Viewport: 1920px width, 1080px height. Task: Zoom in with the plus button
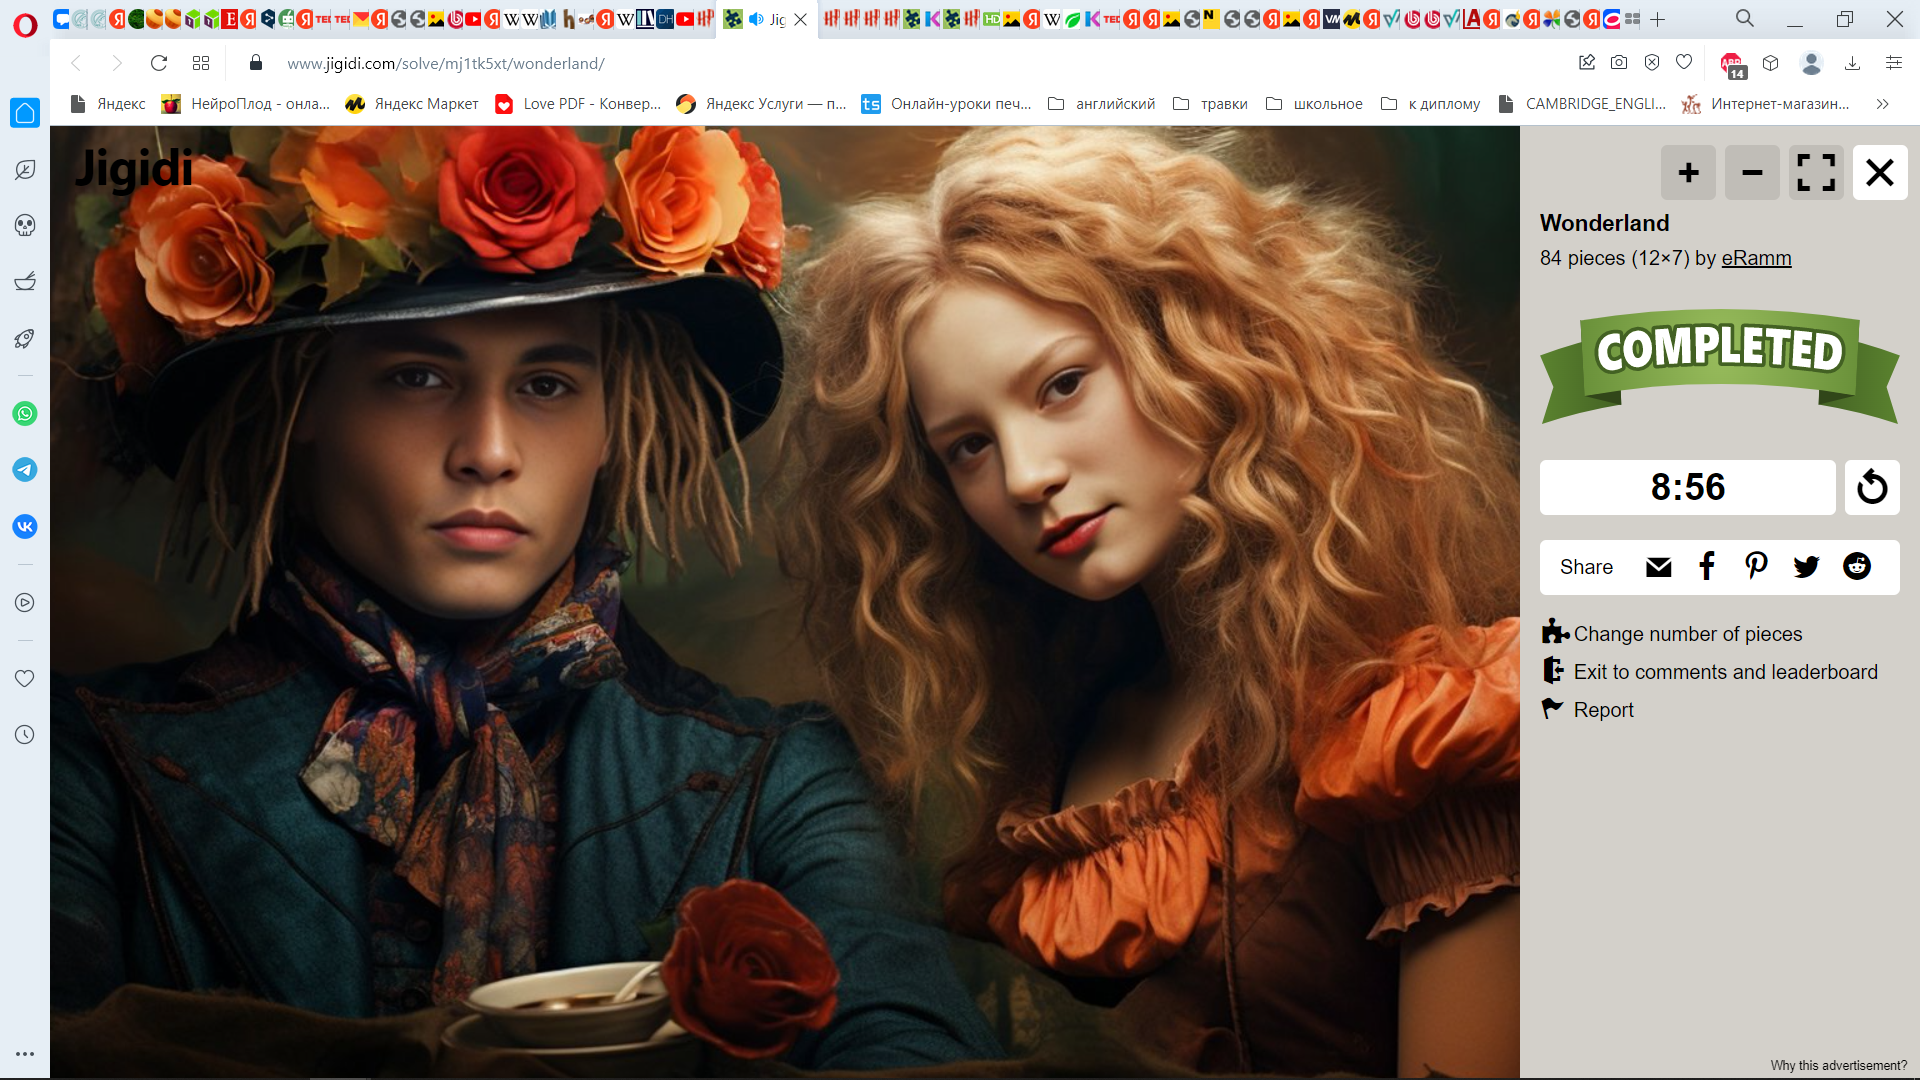pos(1688,172)
